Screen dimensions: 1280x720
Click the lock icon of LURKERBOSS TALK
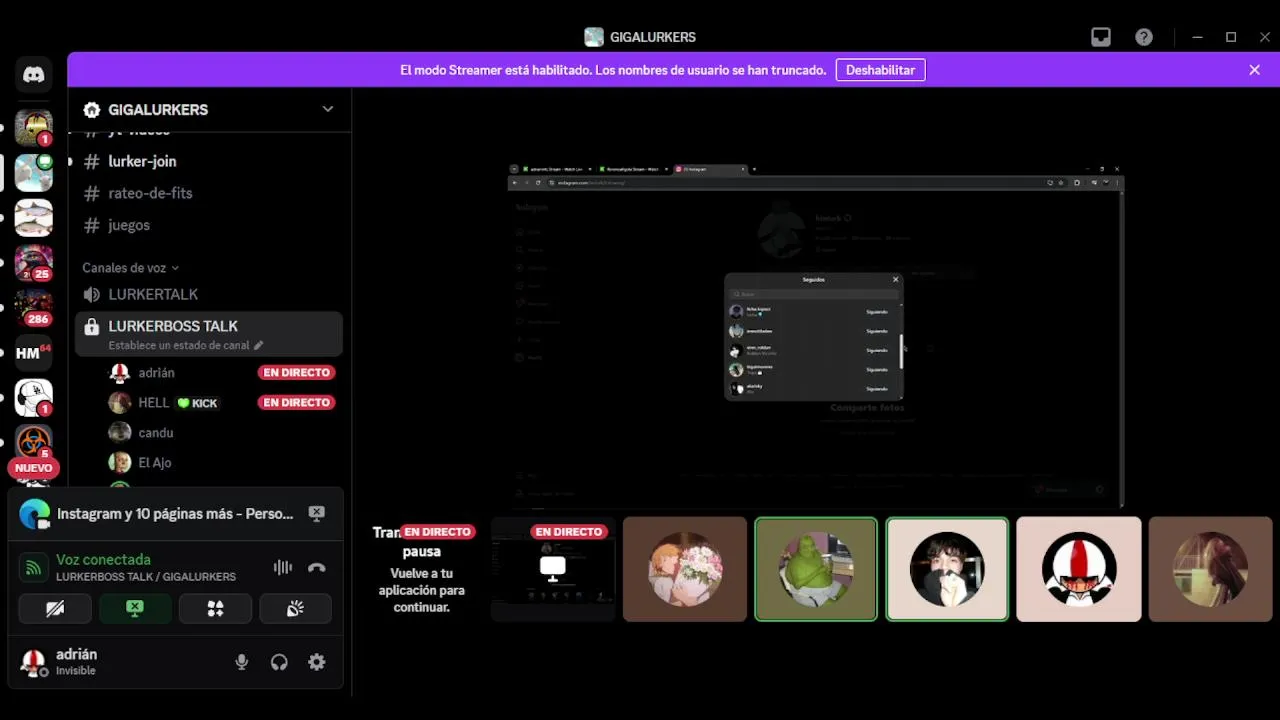click(x=92, y=327)
